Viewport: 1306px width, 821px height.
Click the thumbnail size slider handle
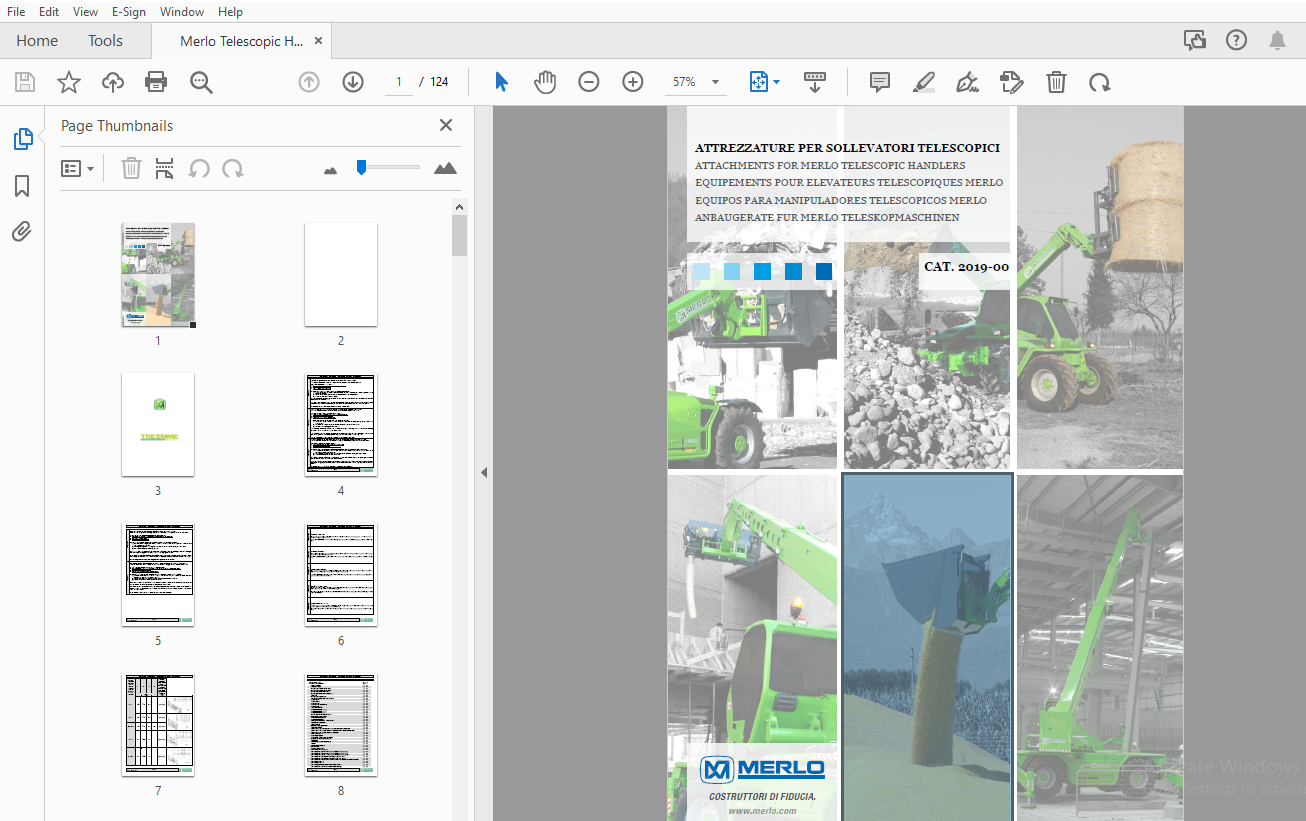coord(361,168)
